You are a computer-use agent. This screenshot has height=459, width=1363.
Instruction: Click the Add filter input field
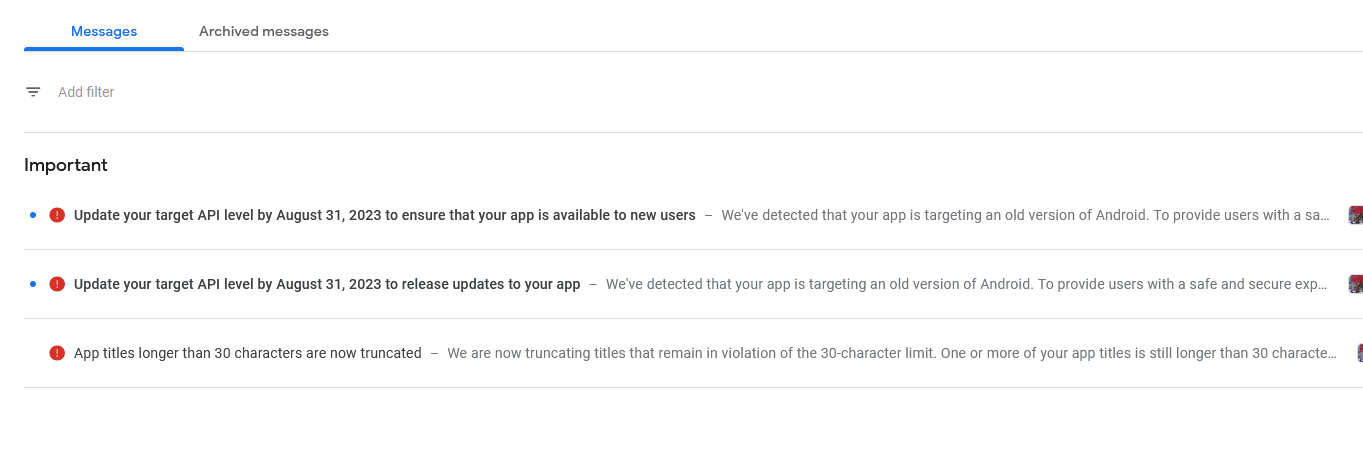click(x=86, y=92)
